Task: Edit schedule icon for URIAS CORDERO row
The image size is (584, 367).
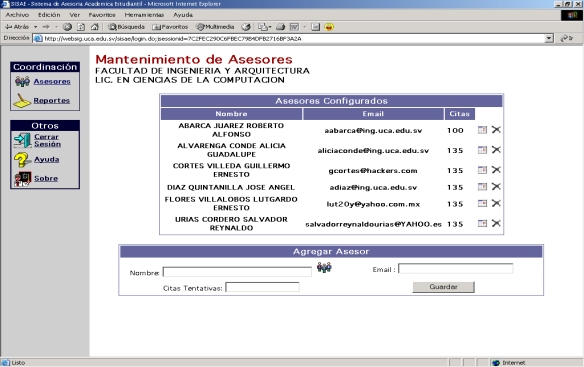Action: coord(482,223)
